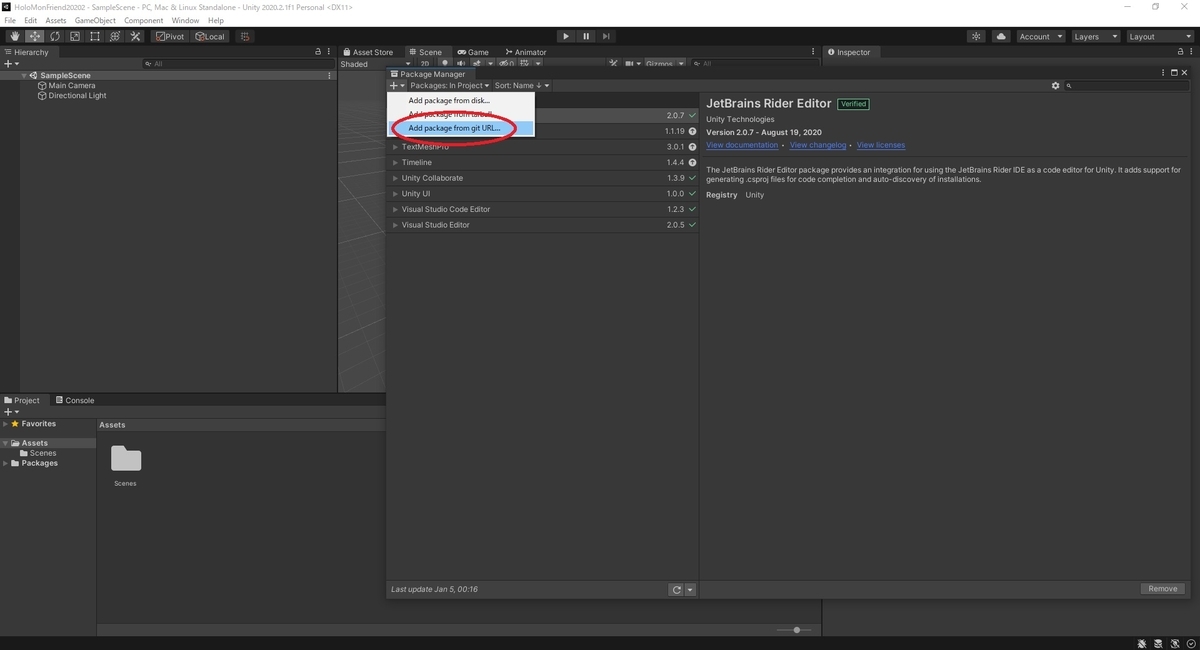Click the Pause button
Viewport: 1200px width, 650px height.
[586, 36]
